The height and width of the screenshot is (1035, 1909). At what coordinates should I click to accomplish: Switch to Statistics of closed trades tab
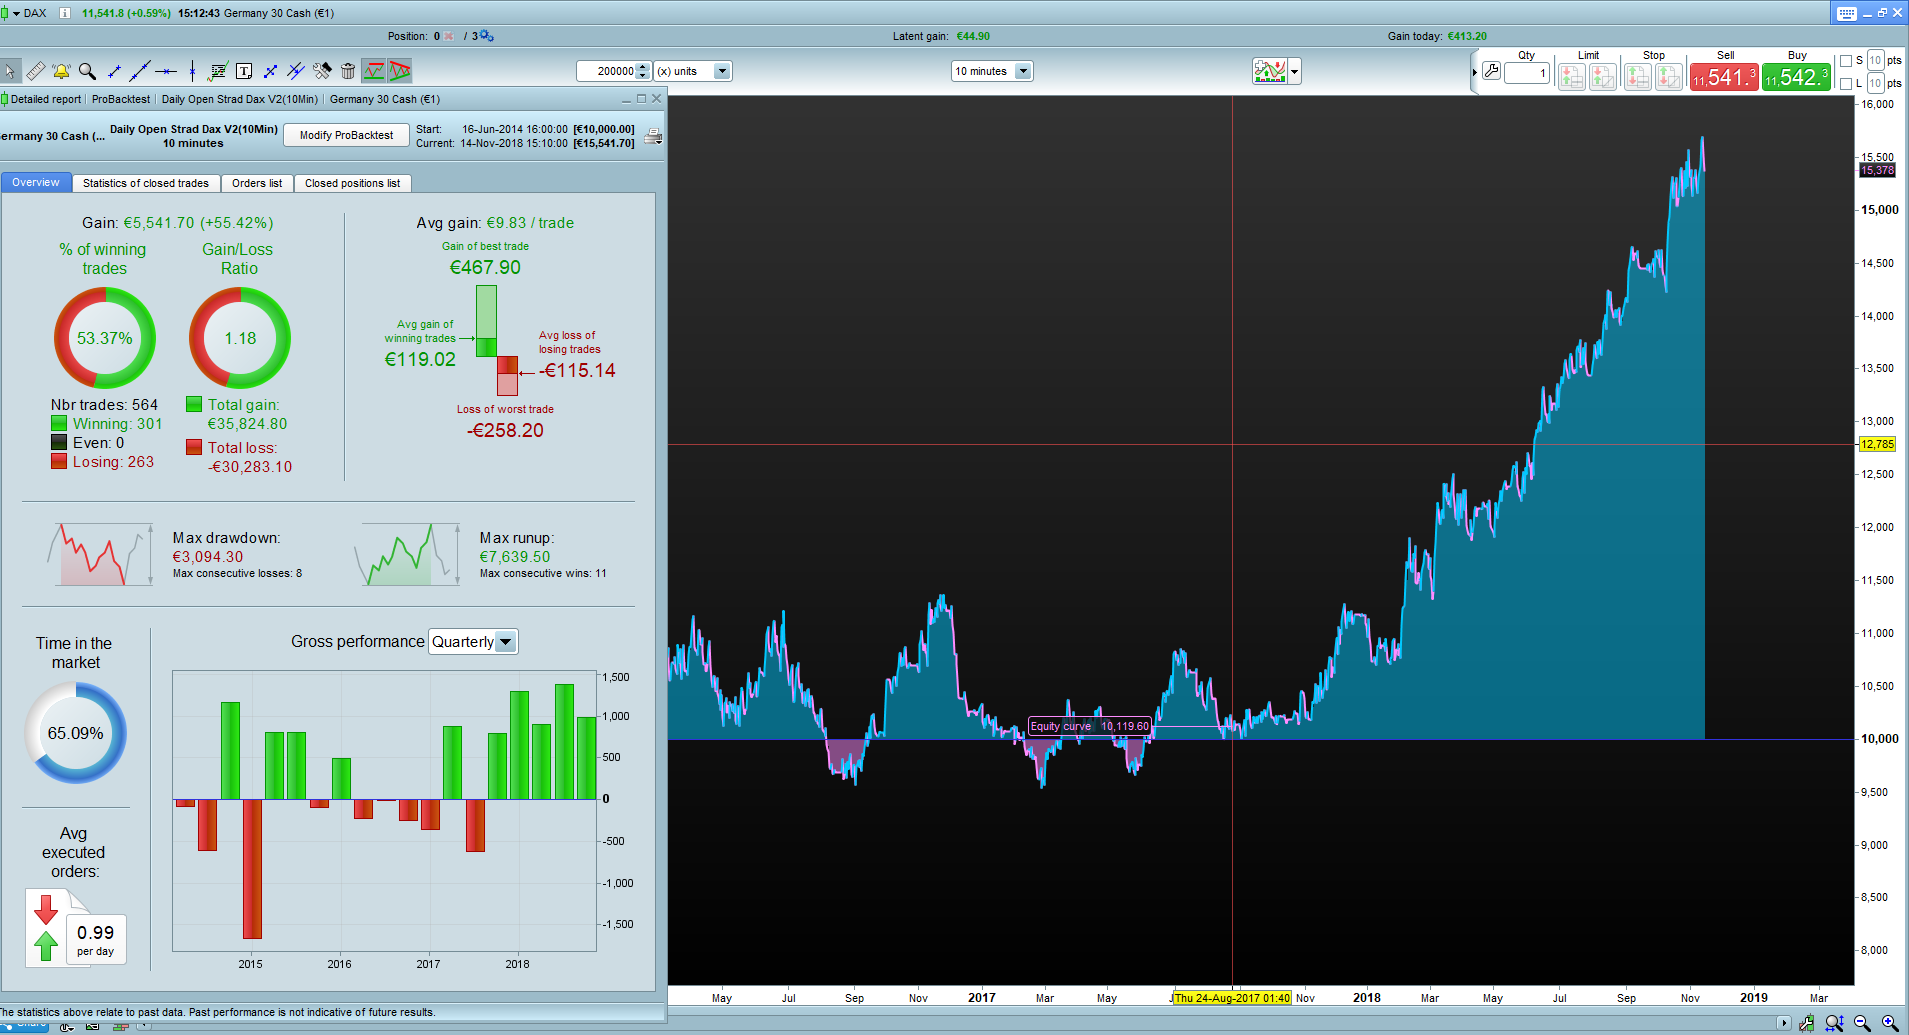click(x=146, y=183)
